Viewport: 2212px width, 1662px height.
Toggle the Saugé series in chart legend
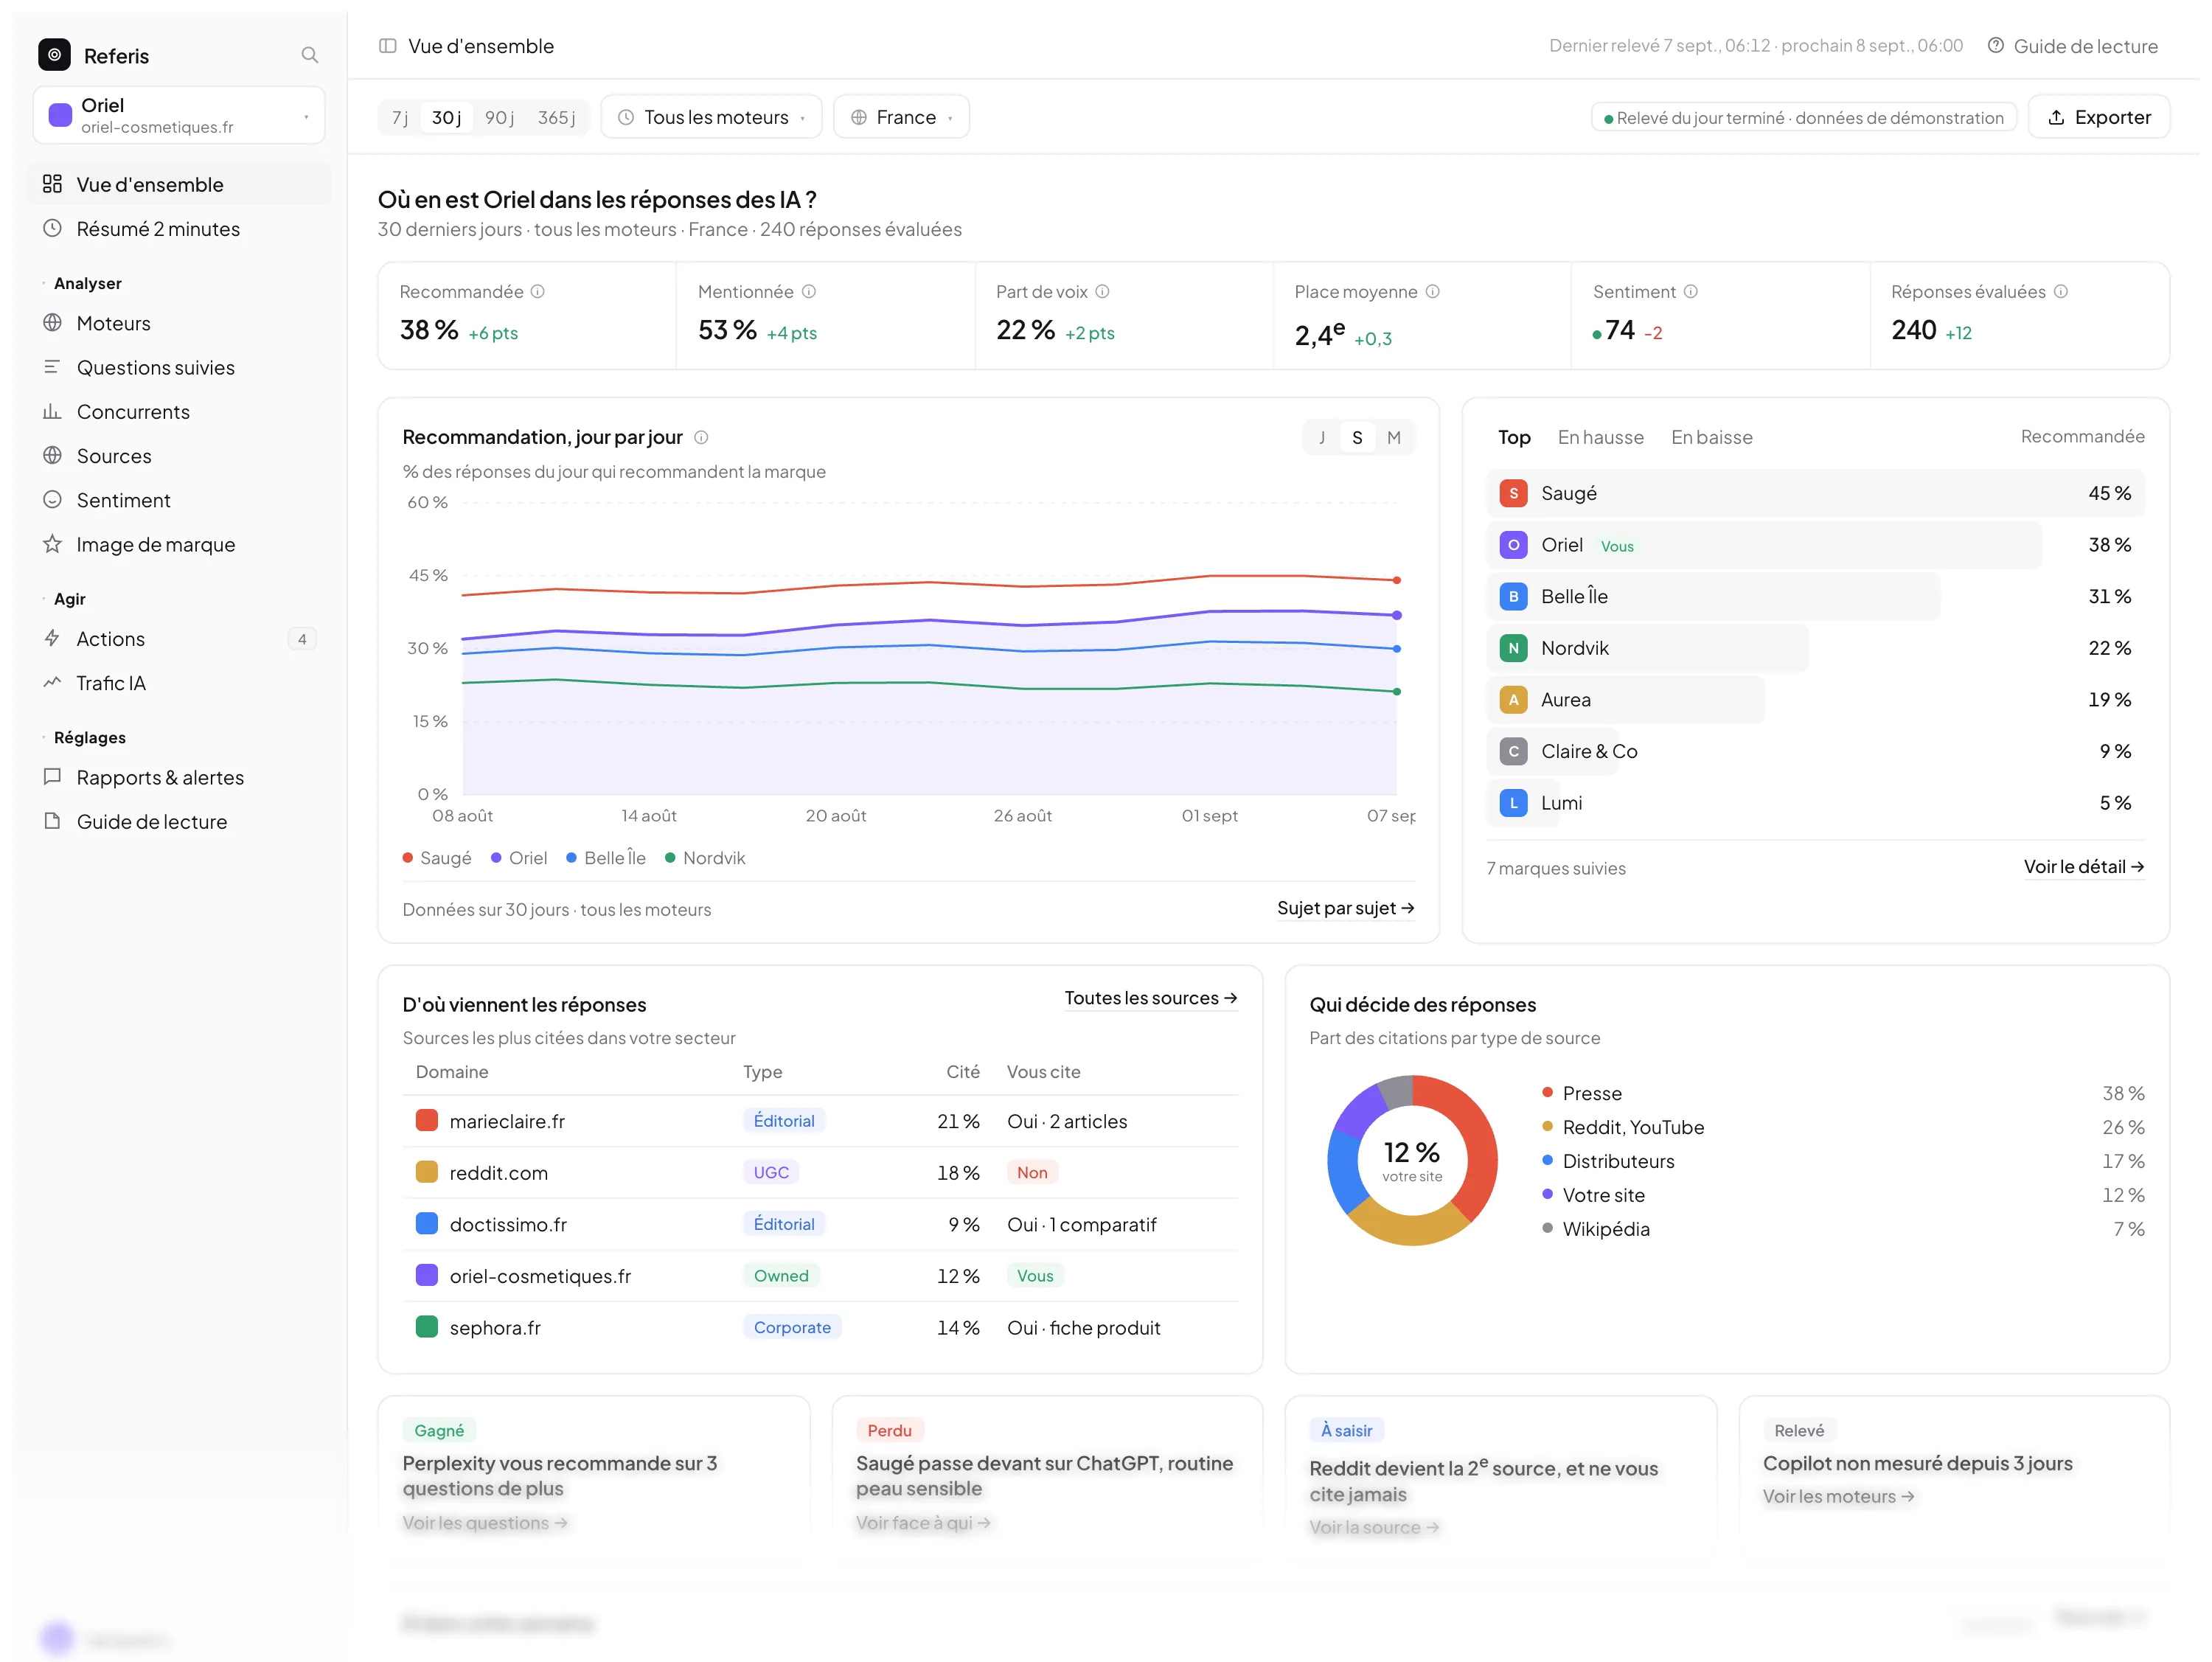[x=436, y=857]
